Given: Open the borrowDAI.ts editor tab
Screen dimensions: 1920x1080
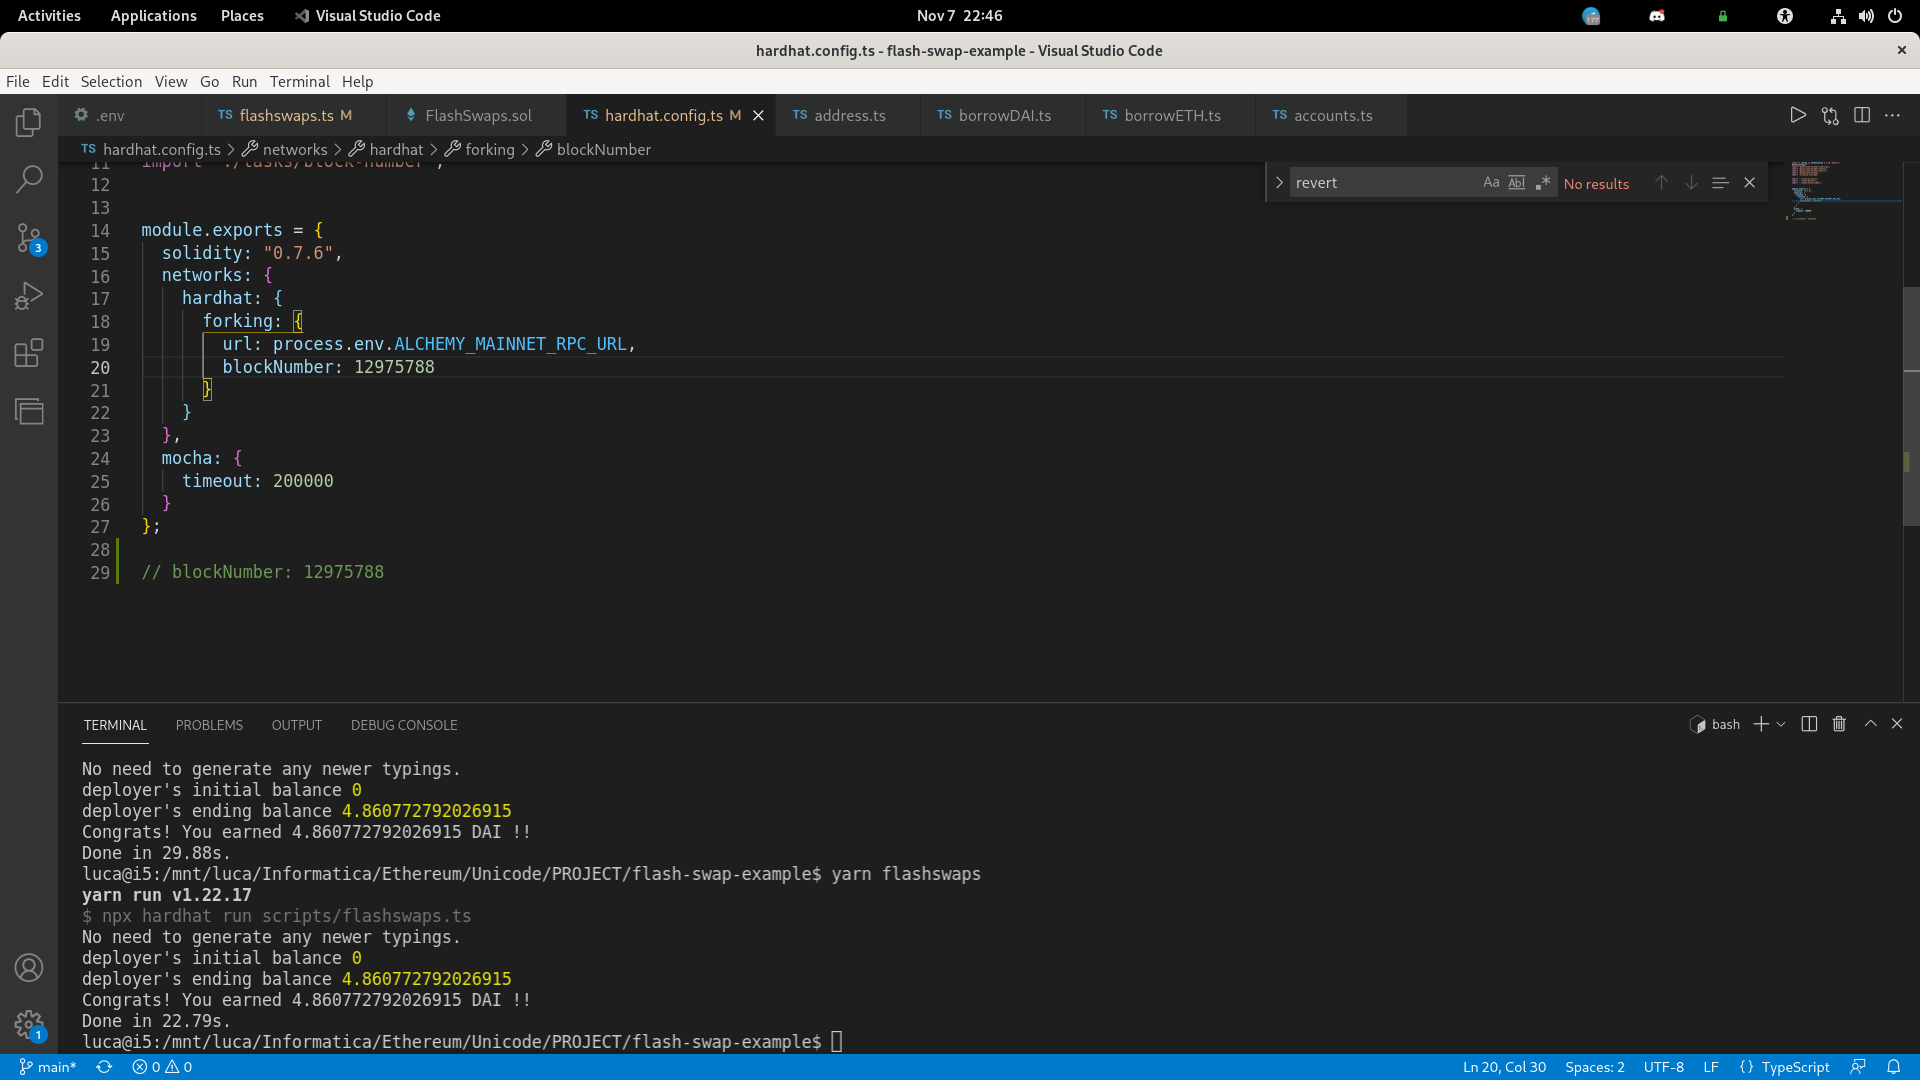Looking at the screenshot, I should point(1004,115).
